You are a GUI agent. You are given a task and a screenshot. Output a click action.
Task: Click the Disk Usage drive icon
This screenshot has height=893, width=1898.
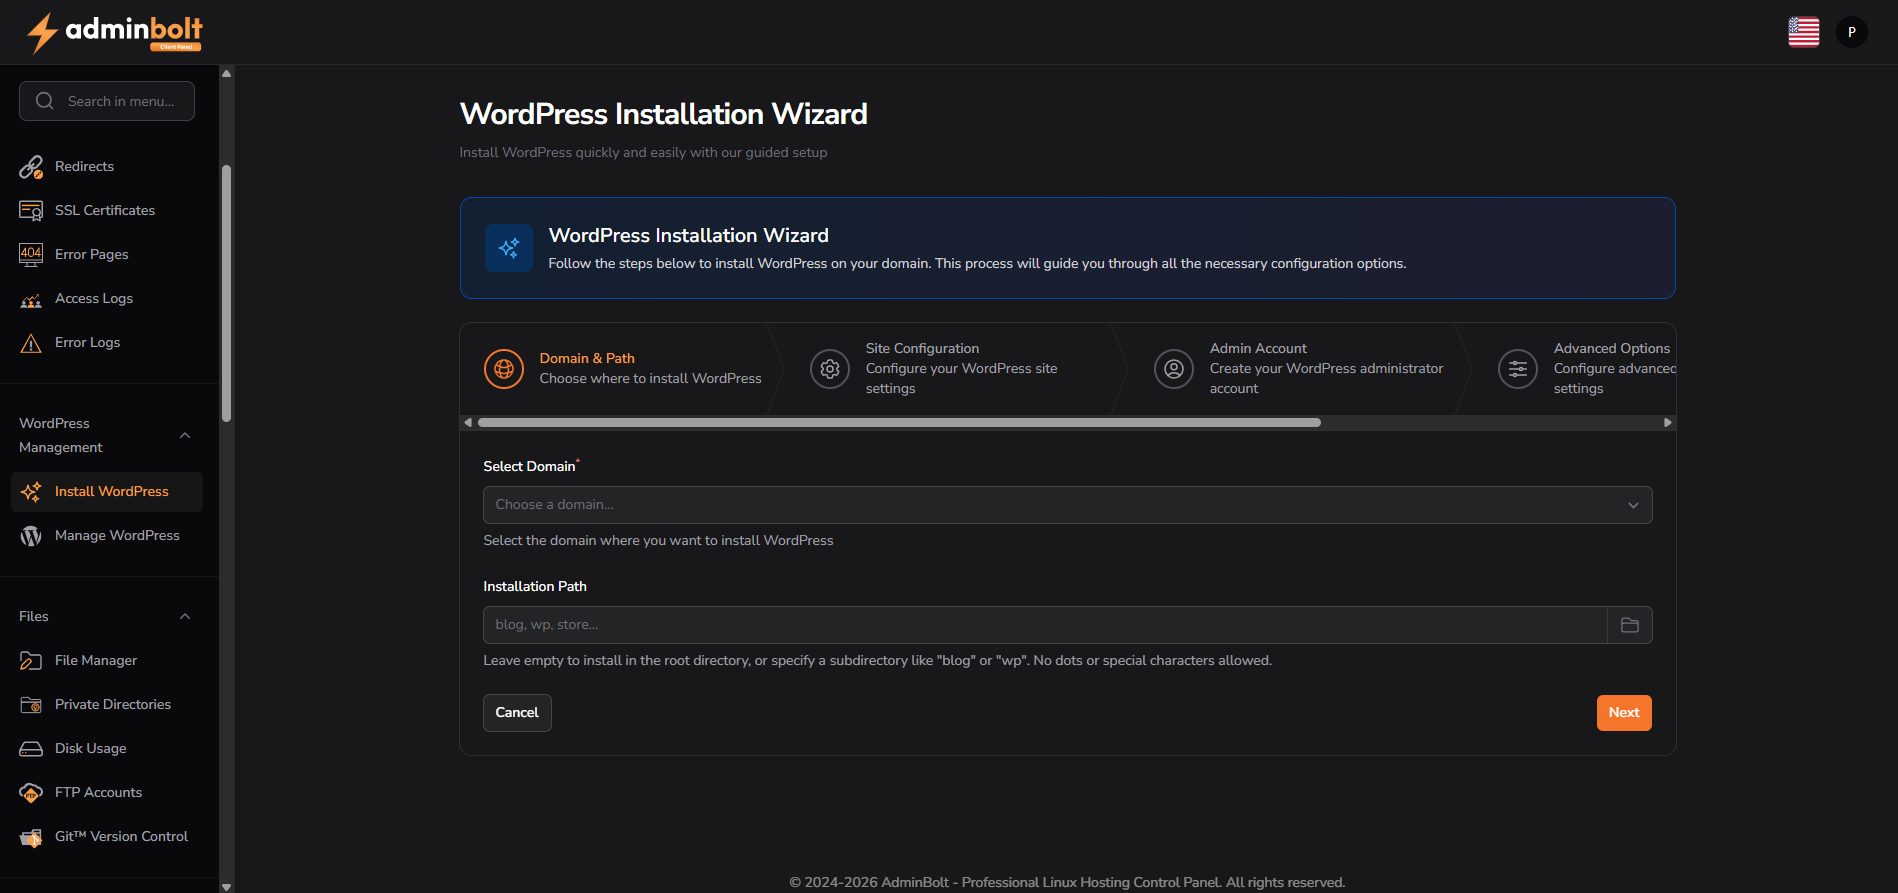[31, 749]
